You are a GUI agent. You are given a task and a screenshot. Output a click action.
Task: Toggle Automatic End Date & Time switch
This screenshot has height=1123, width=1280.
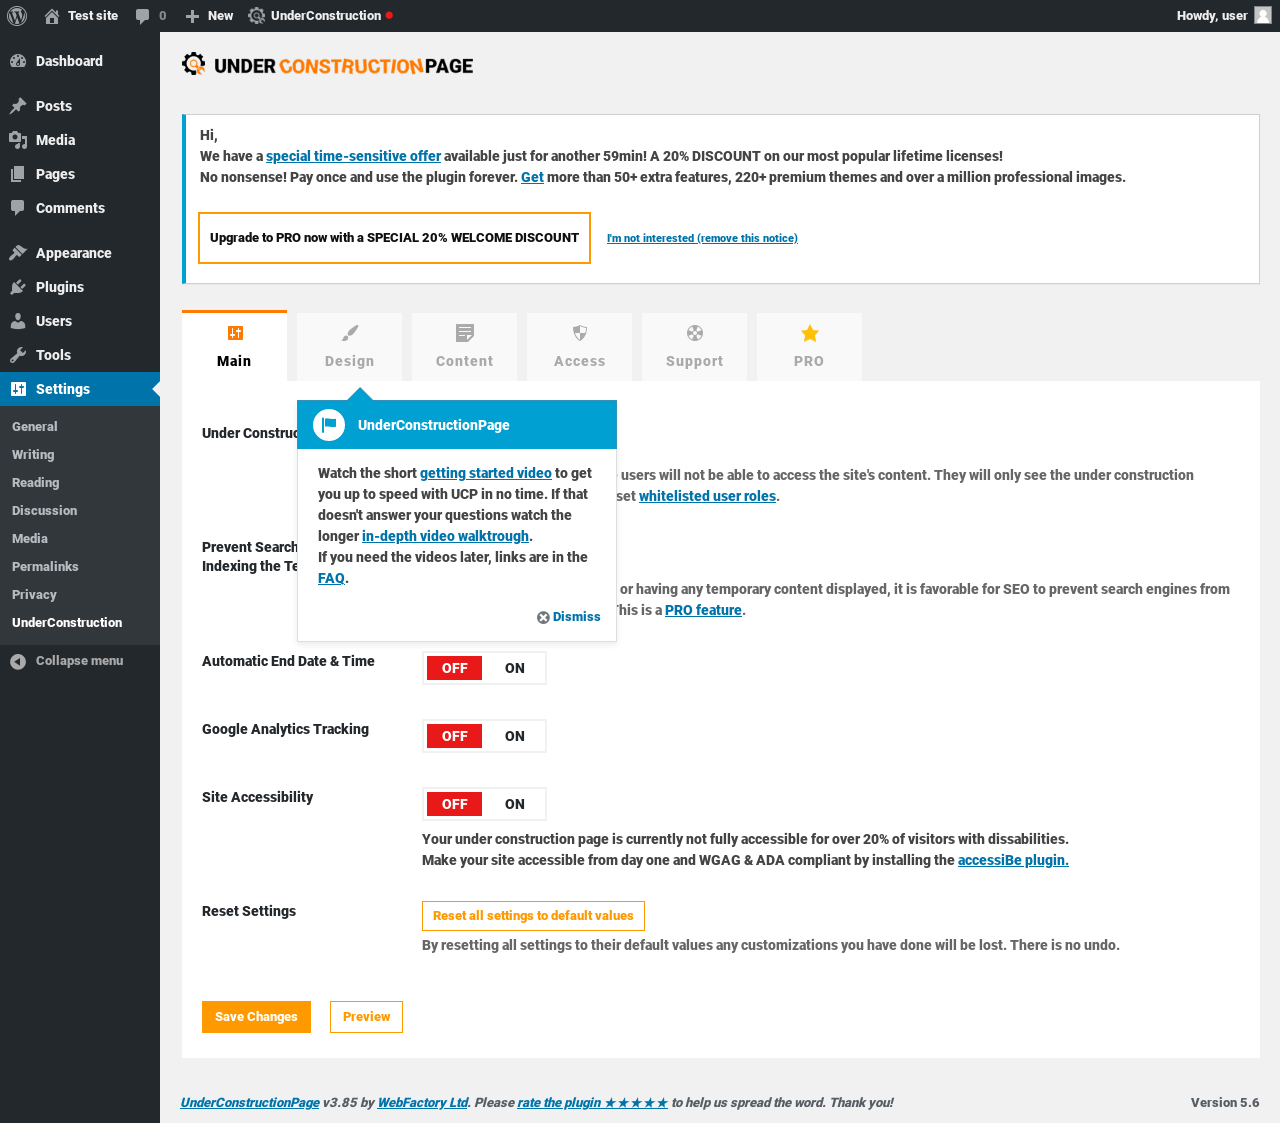click(484, 668)
